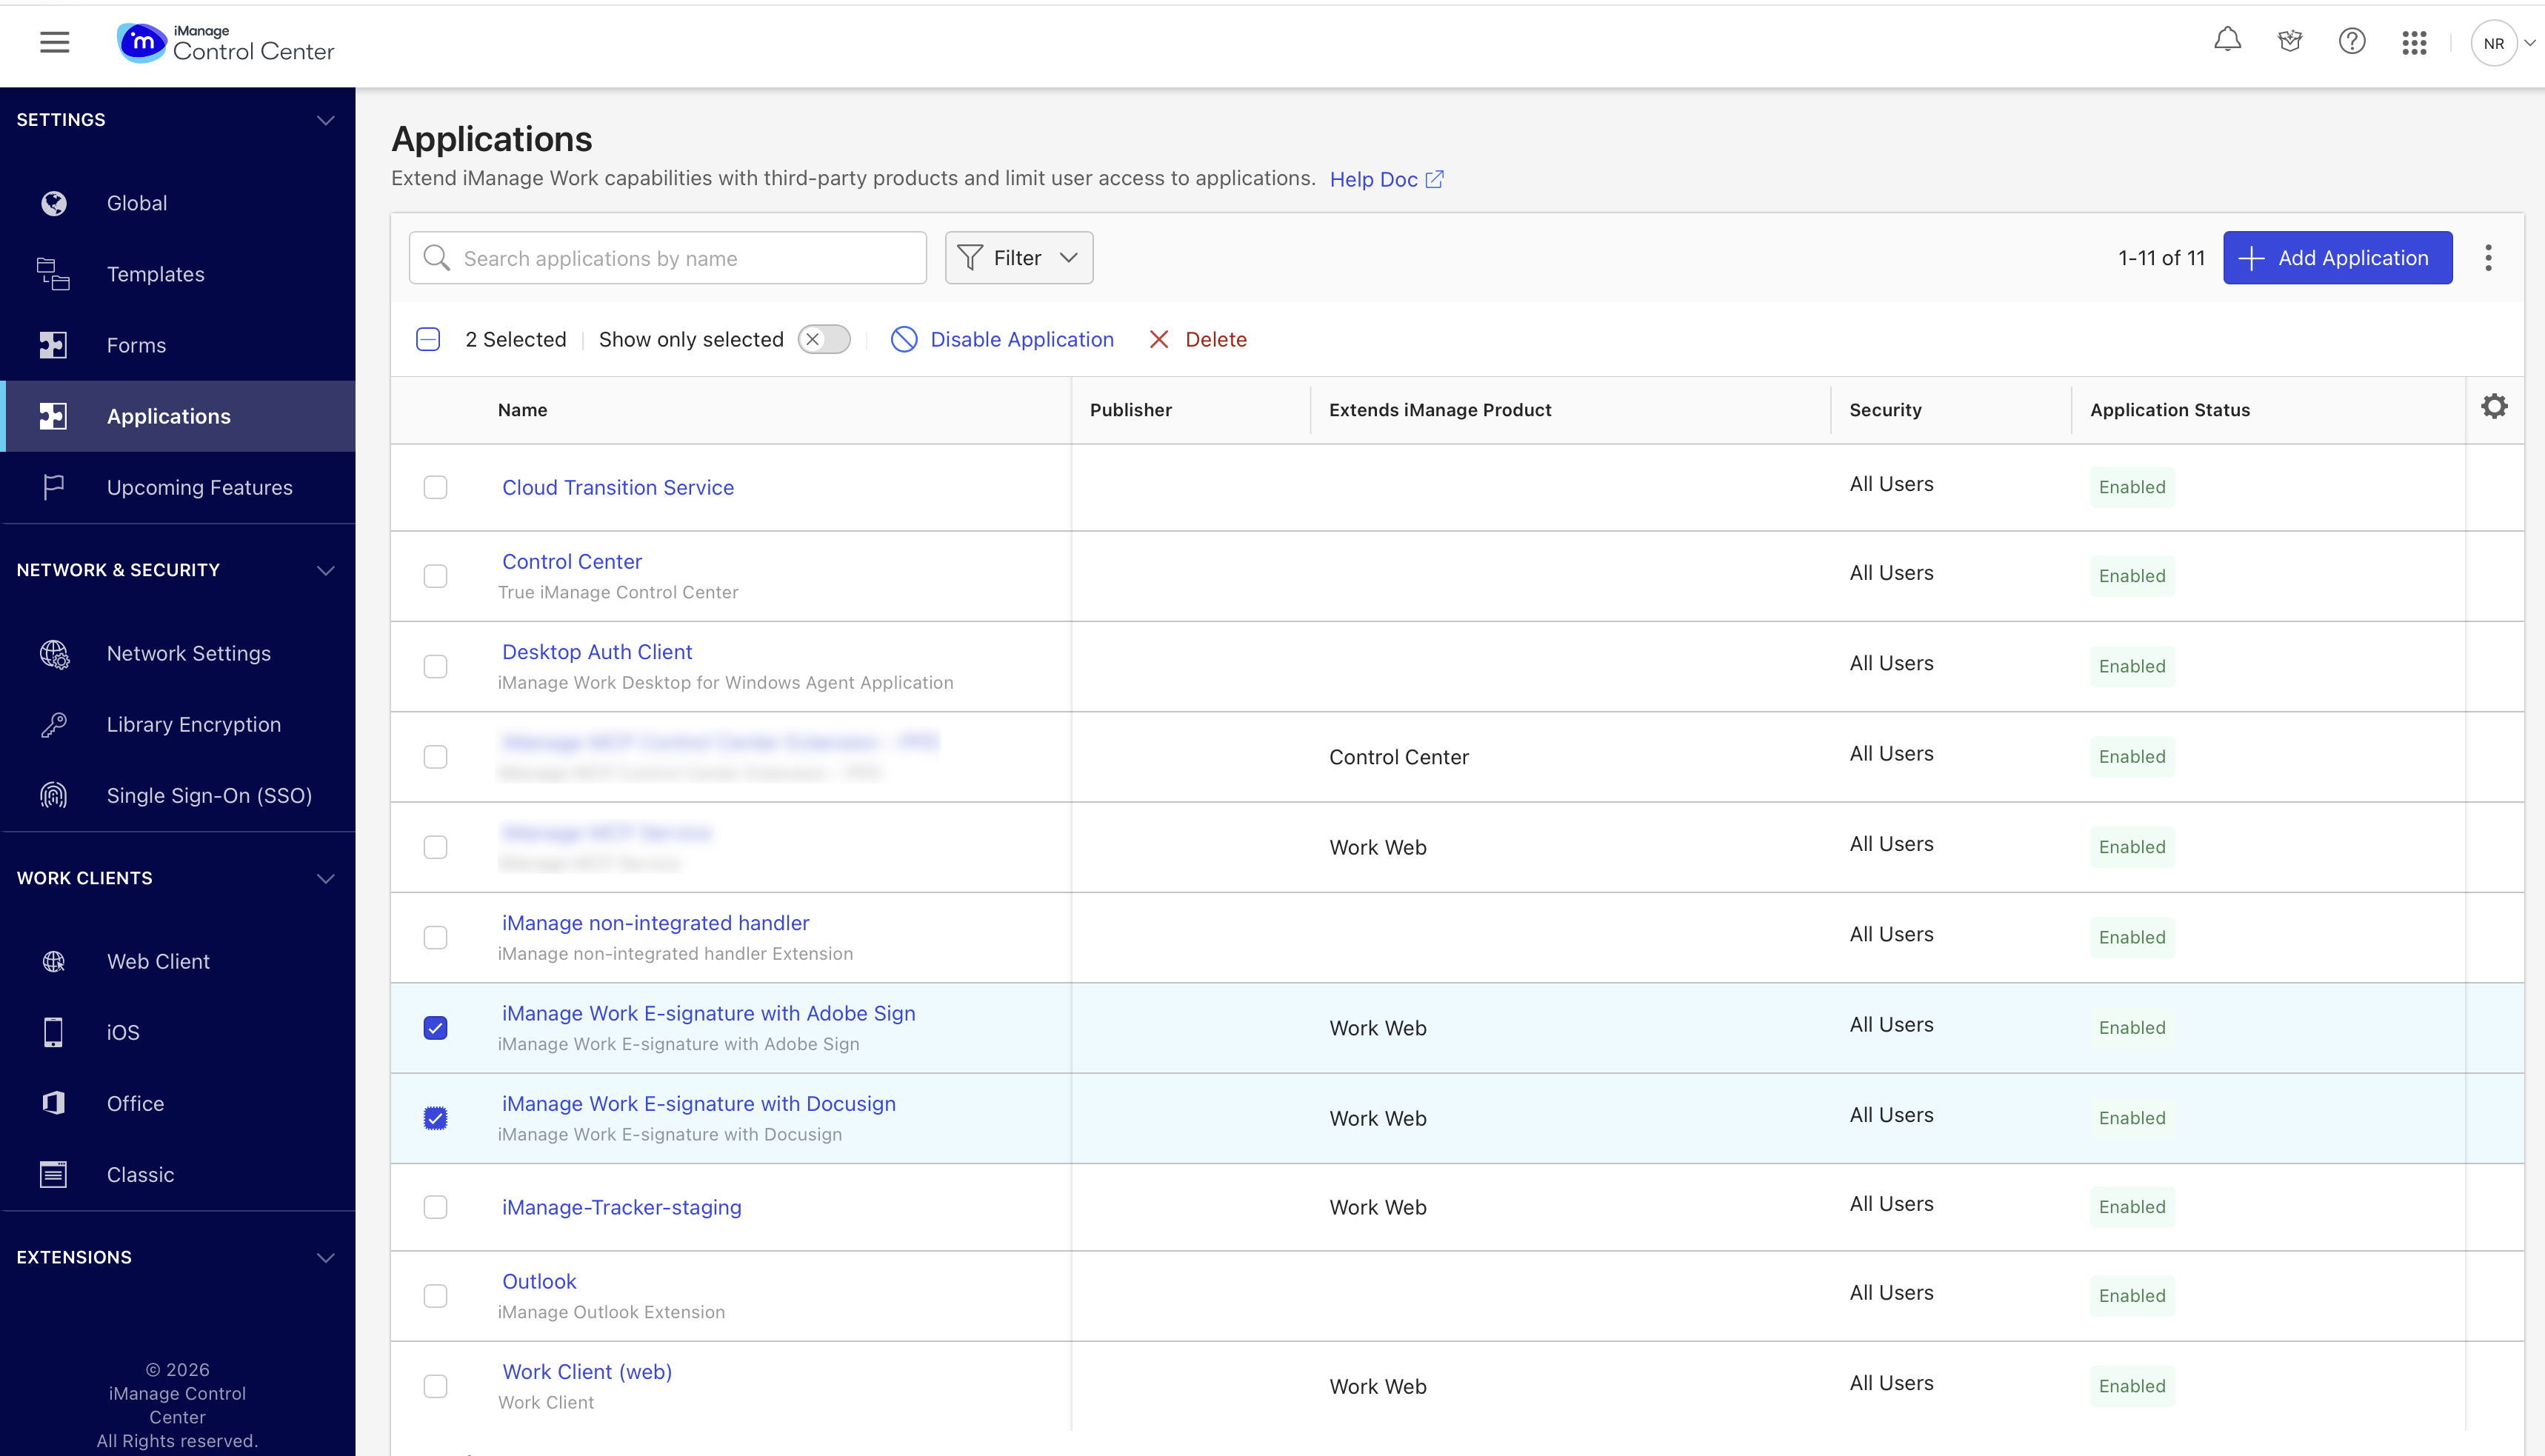2545x1456 pixels.
Task: Click the Search applications by name field
Action: click(x=668, y=258)
